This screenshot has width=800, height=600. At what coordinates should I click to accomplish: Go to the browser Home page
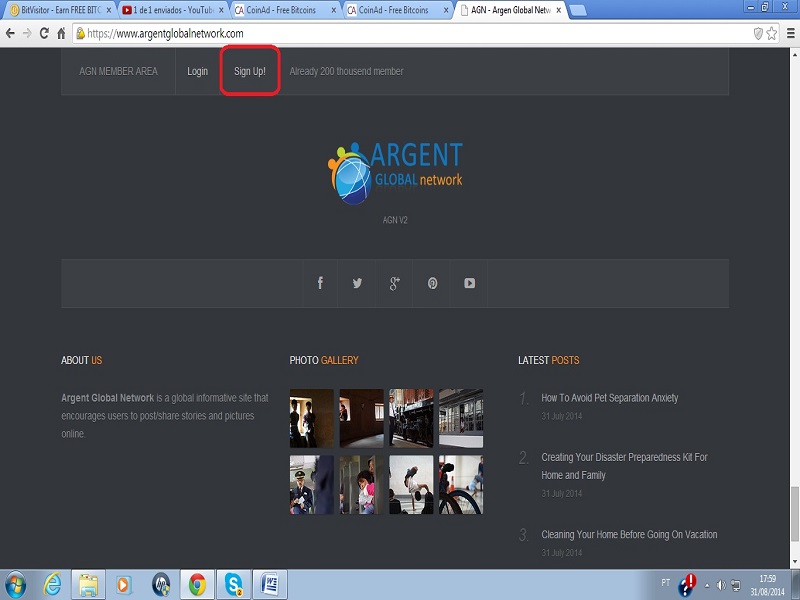tap(61, 34)
